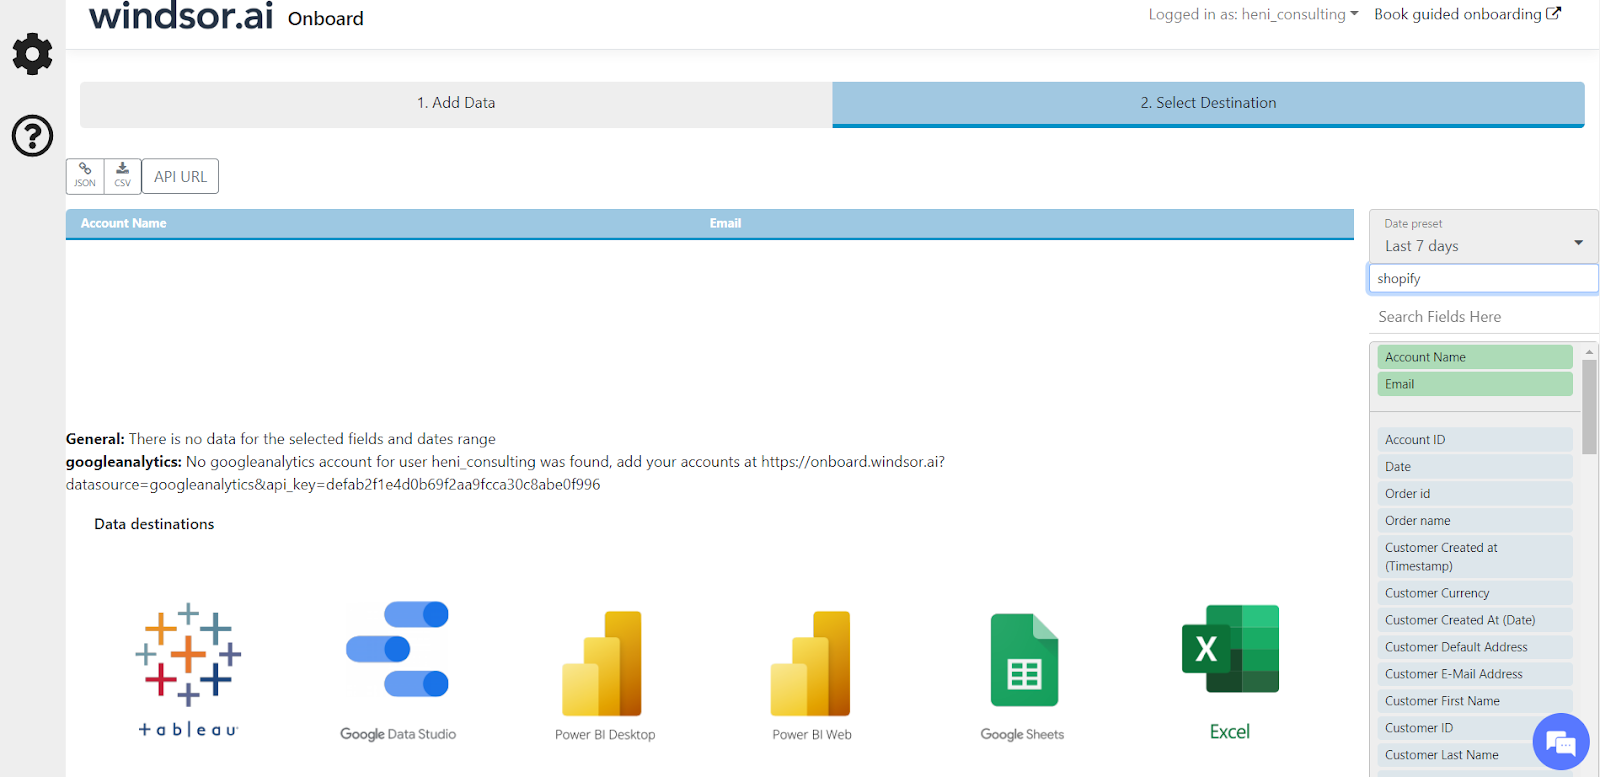Choose the Google Data Studio destination
1600x777 pixels.
[398, 670]
